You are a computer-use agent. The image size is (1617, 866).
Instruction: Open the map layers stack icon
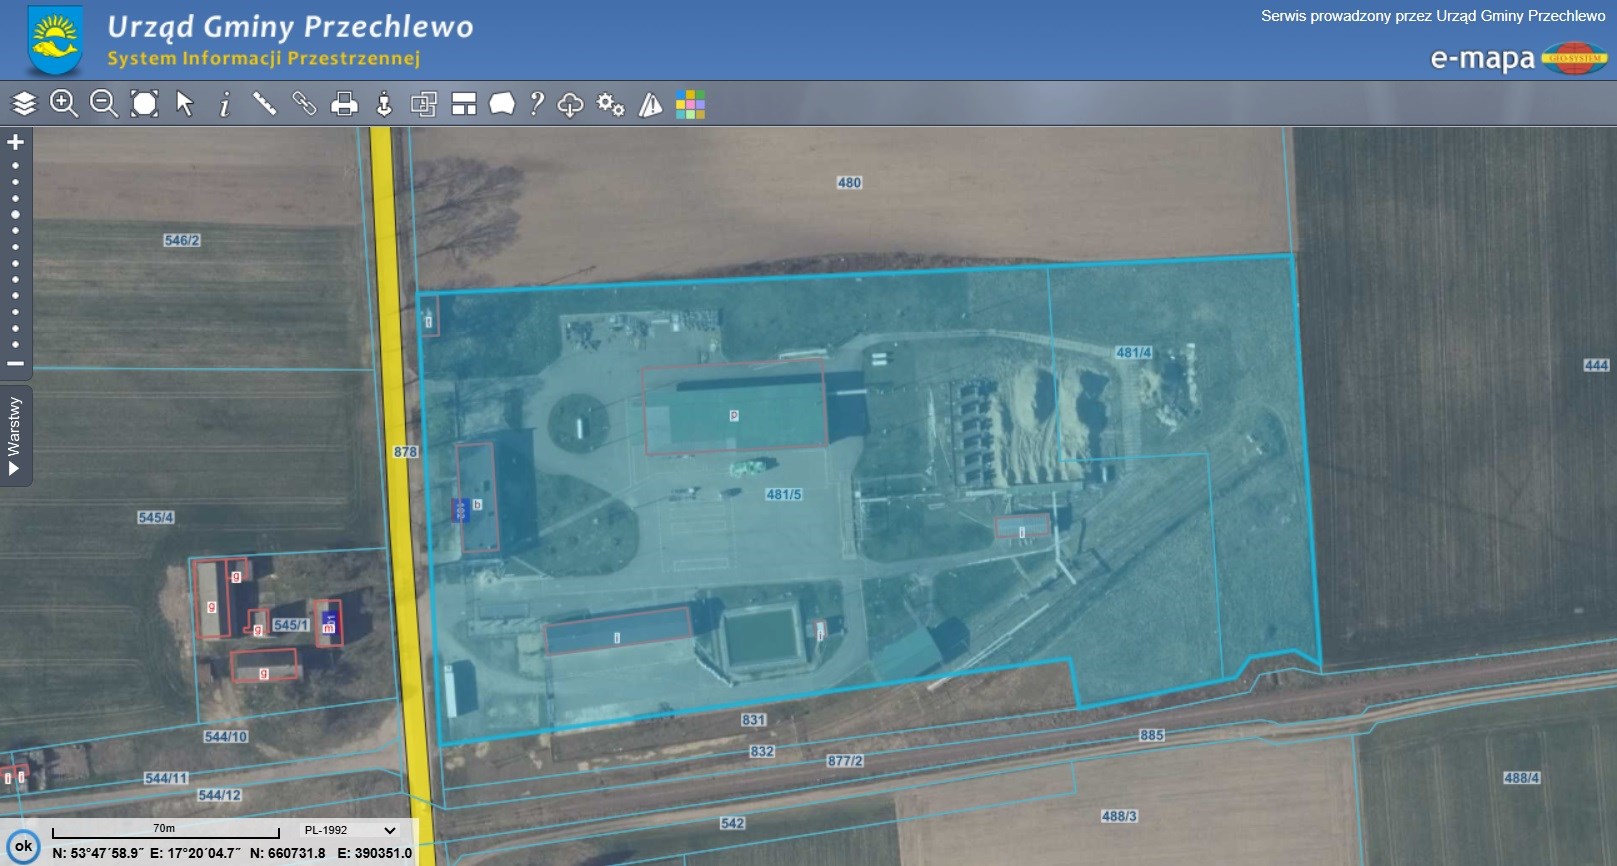[x=24, y=104]
